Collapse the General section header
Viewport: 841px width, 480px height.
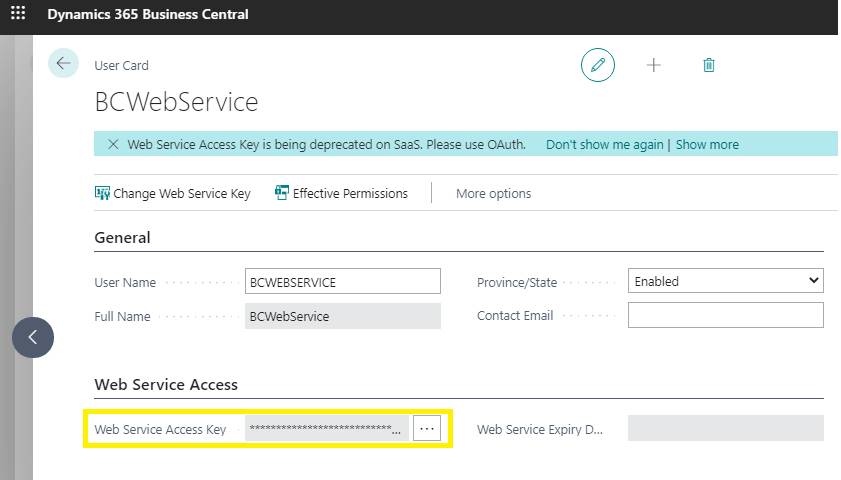click(122, 238)
